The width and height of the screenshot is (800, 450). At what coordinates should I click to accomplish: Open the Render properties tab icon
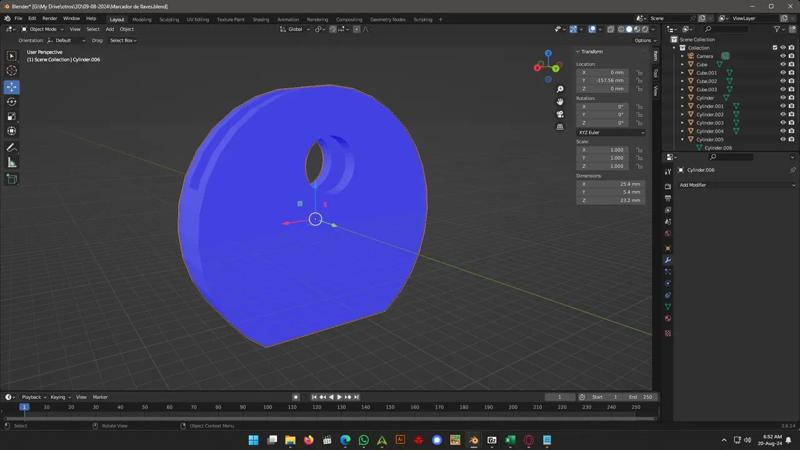[668, 186]
